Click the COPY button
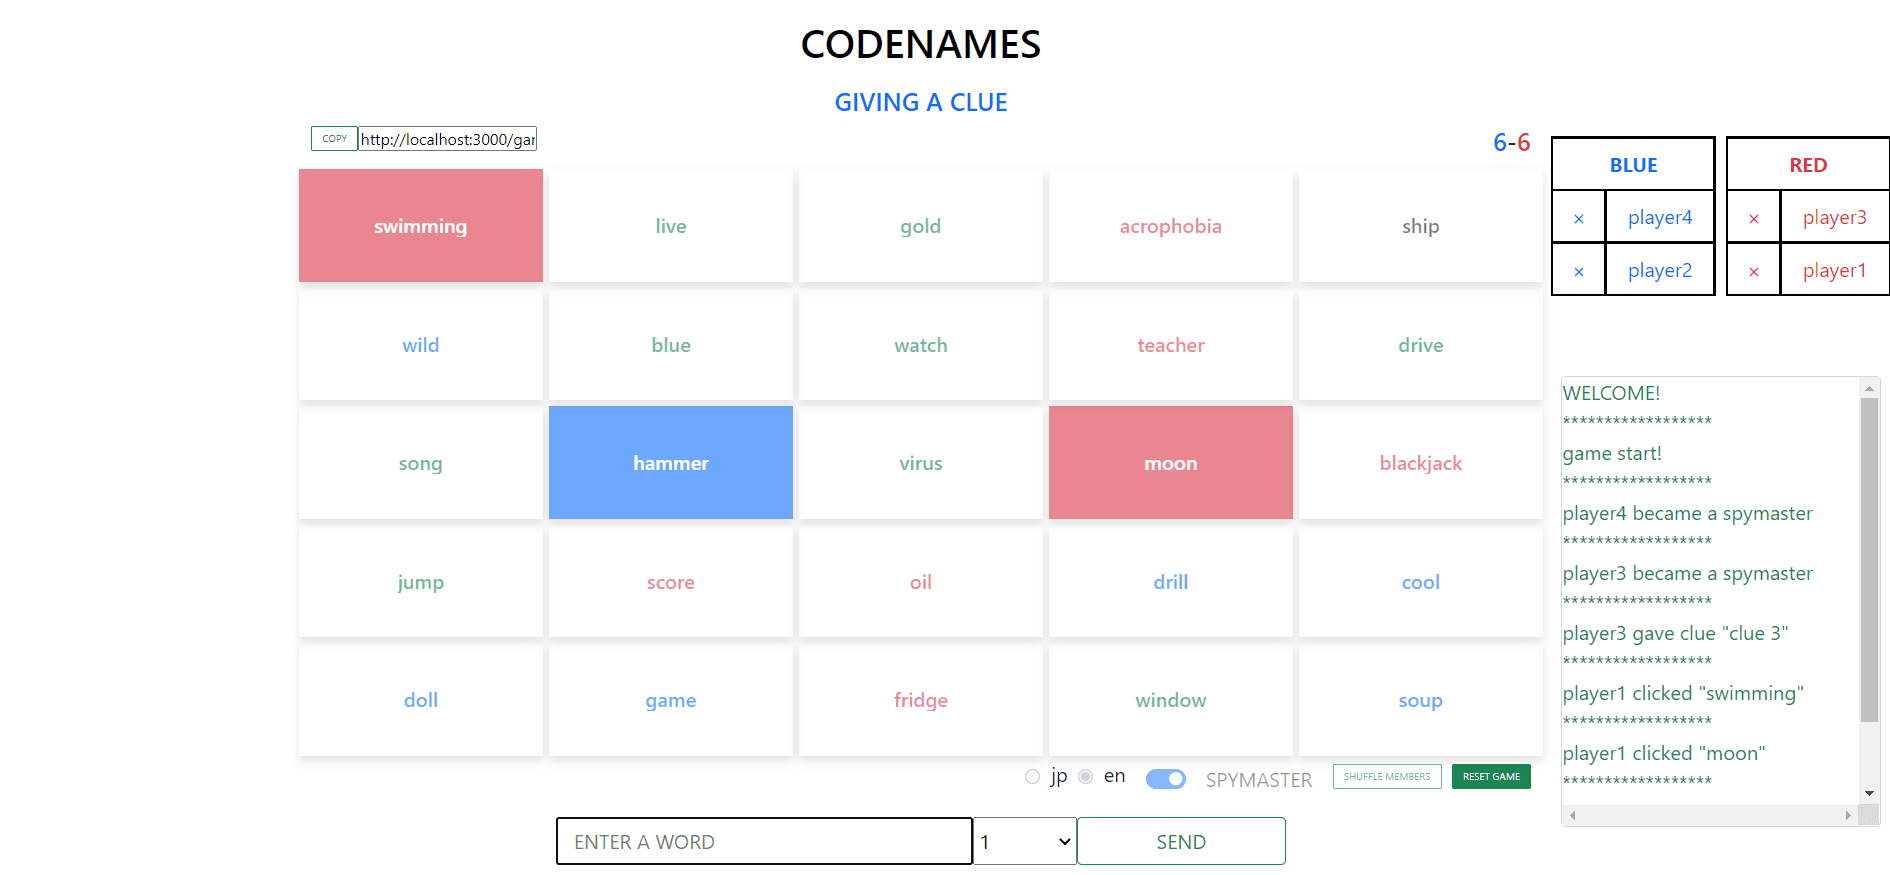This screenshot has height=875, width=1890. 334,138
